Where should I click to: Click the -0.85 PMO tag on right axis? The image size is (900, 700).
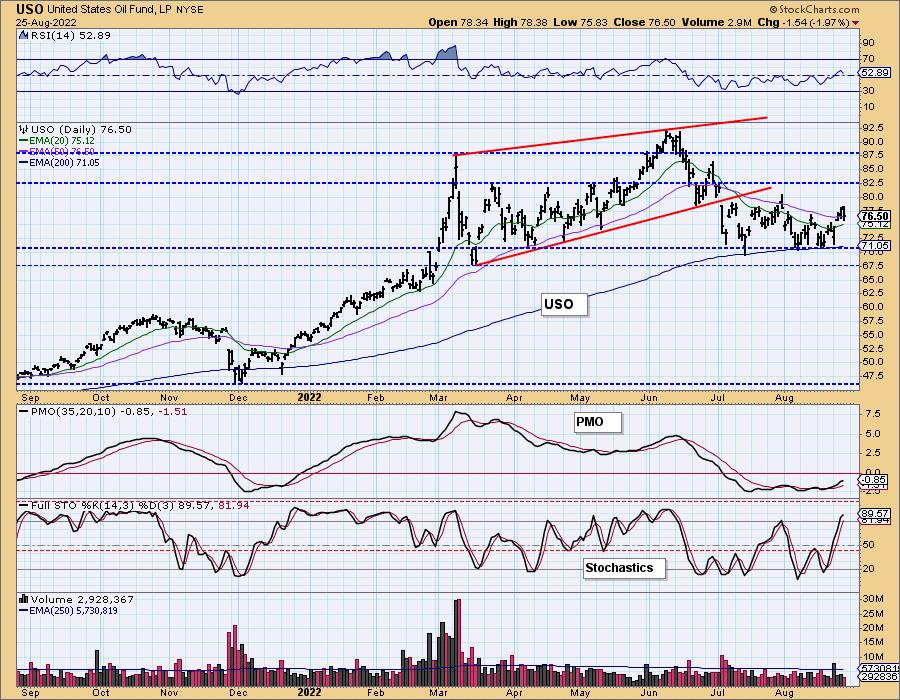pyautogui.click(x=875, y=480)
